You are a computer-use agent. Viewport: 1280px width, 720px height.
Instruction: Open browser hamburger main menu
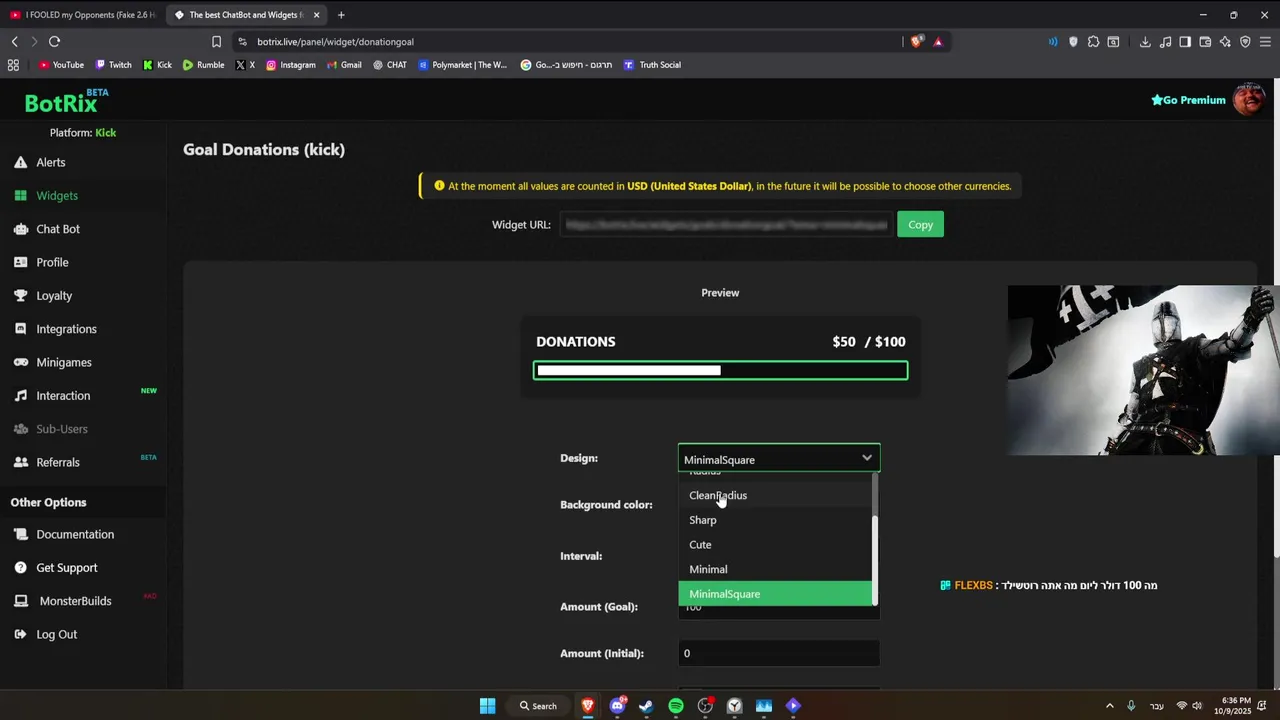[x=1265, y=42]
